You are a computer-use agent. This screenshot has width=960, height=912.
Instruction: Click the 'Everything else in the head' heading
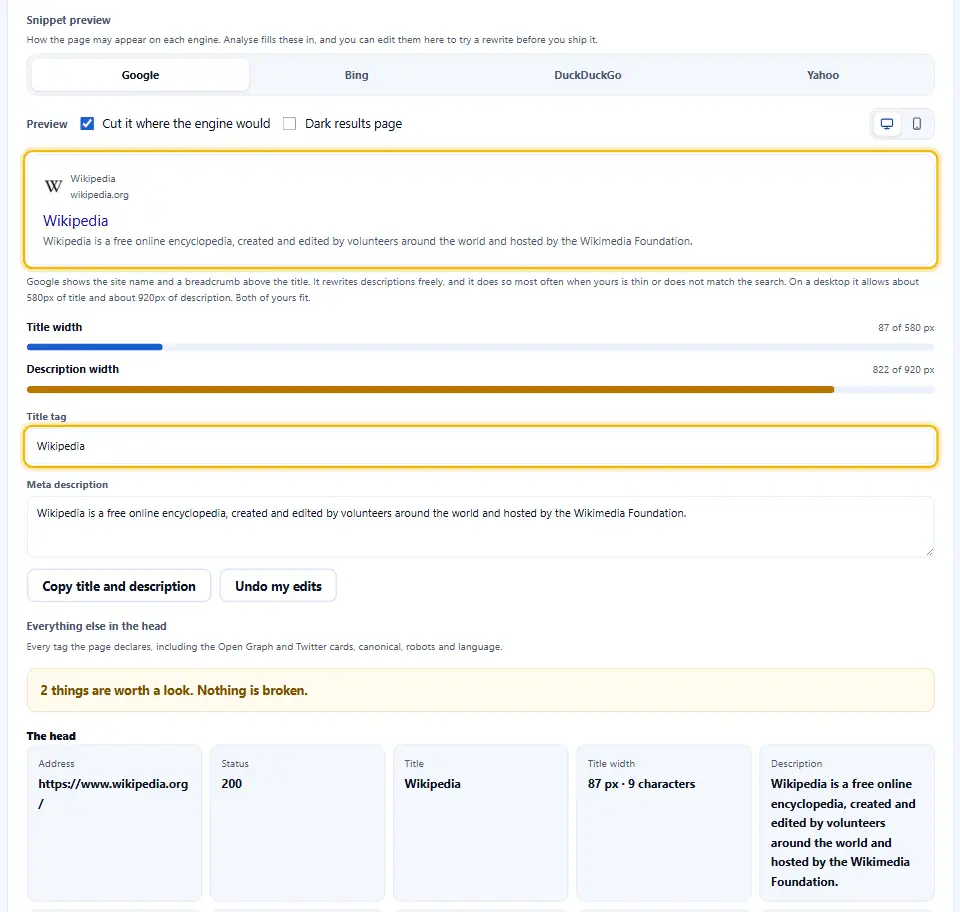96,626
